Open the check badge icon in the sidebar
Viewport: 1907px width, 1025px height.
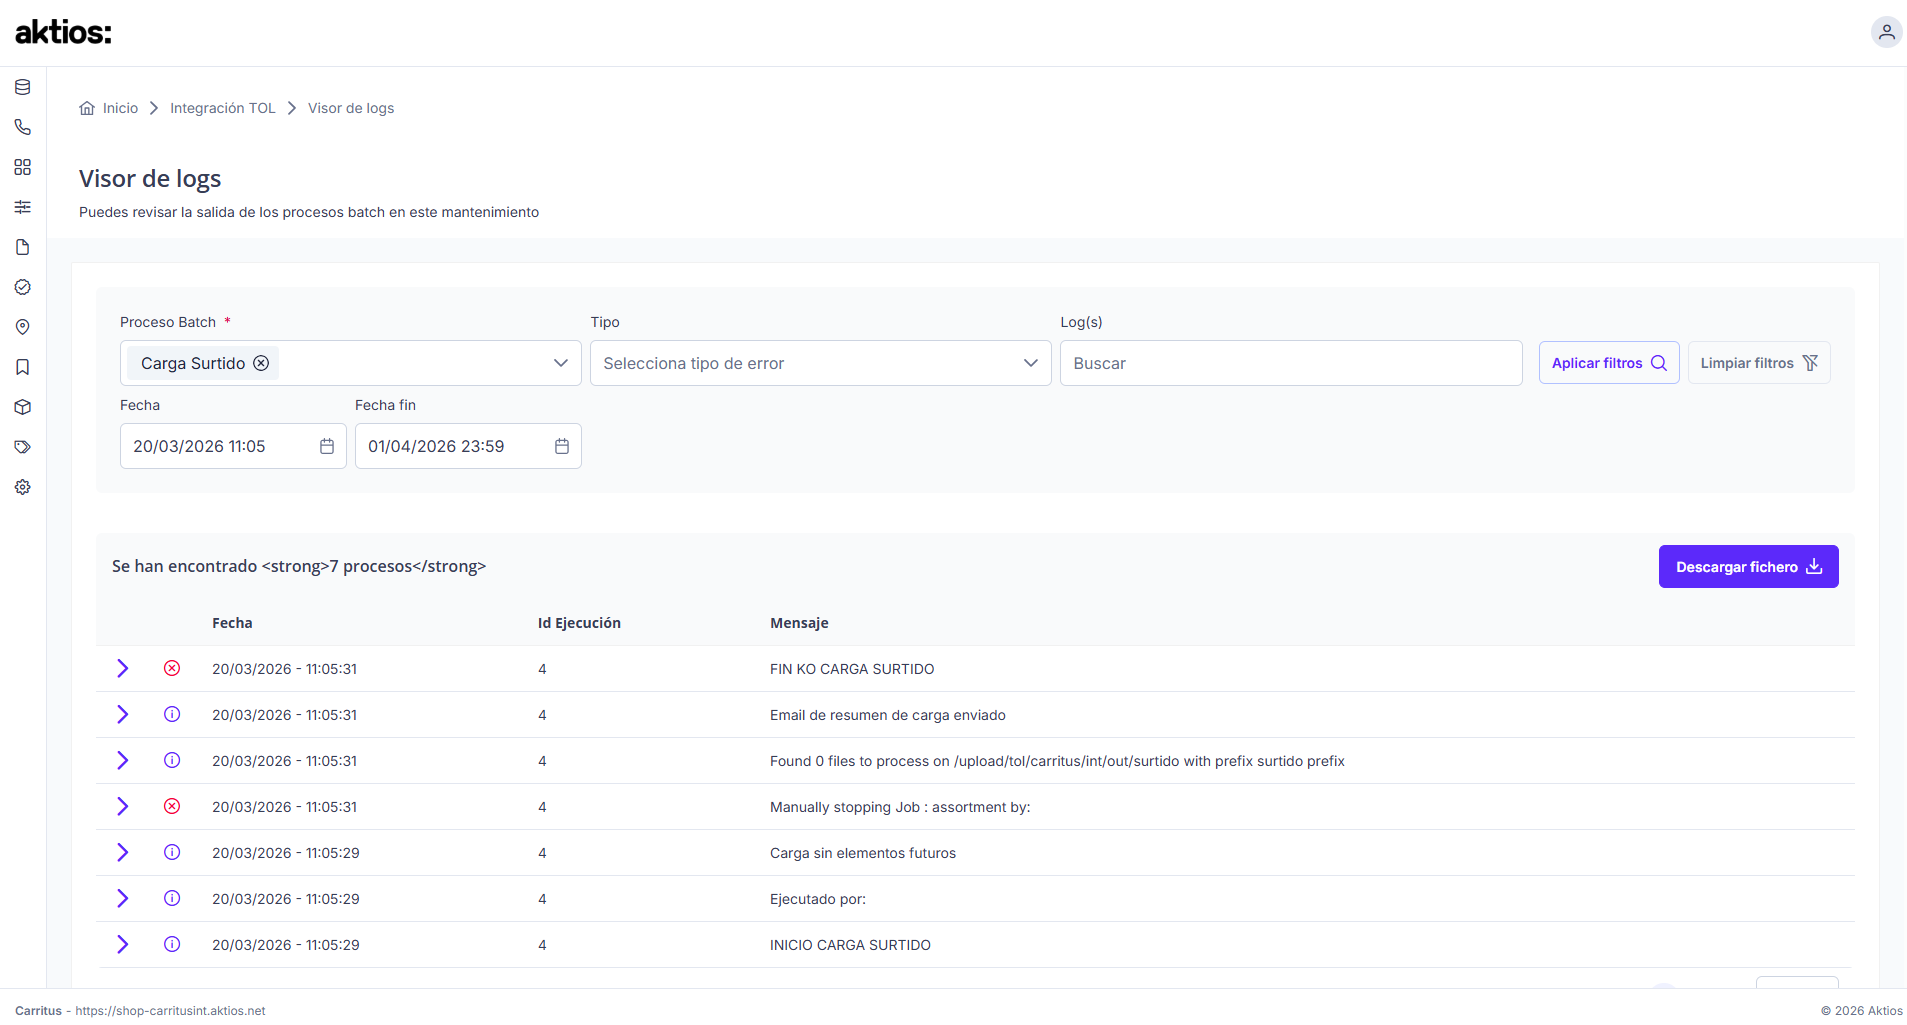pyautogui.click(x=23, y=287)
